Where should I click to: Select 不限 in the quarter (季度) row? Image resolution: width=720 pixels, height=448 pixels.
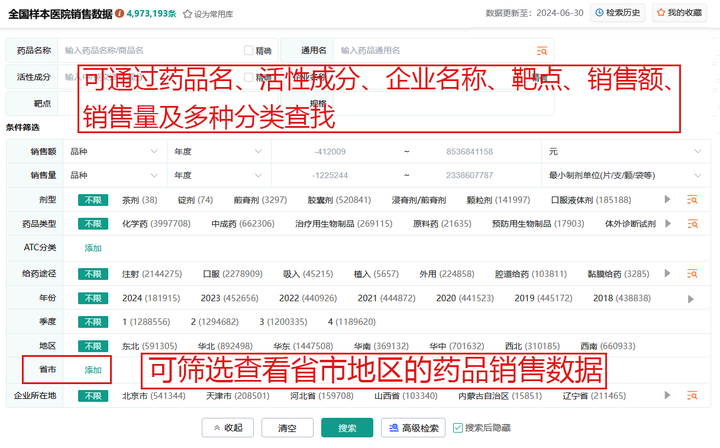coord(93,322)
